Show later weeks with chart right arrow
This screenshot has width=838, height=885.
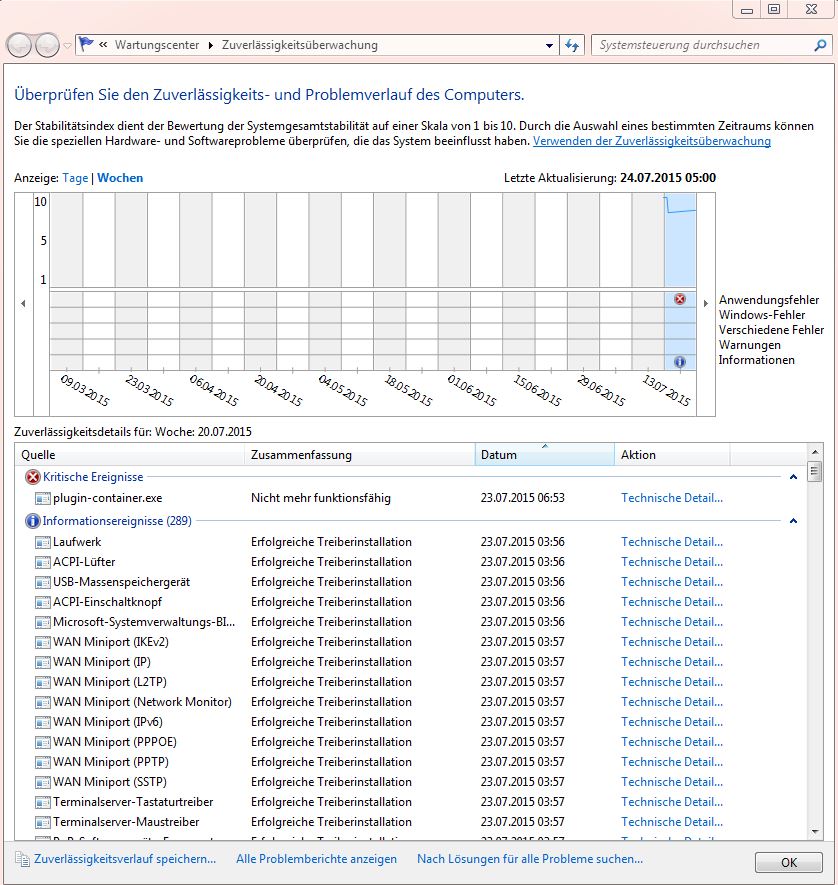point(705,304)
